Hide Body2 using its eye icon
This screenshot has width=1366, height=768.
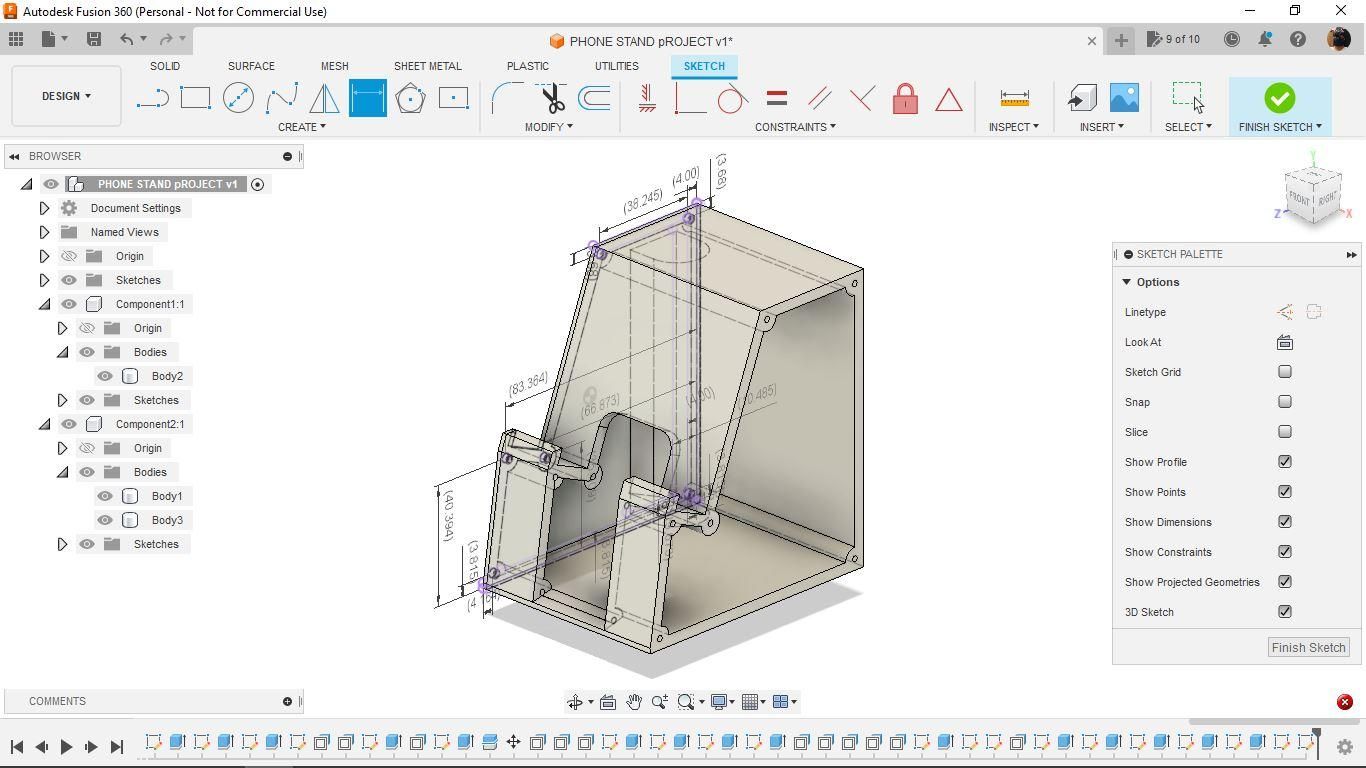(x=105, y=376)
